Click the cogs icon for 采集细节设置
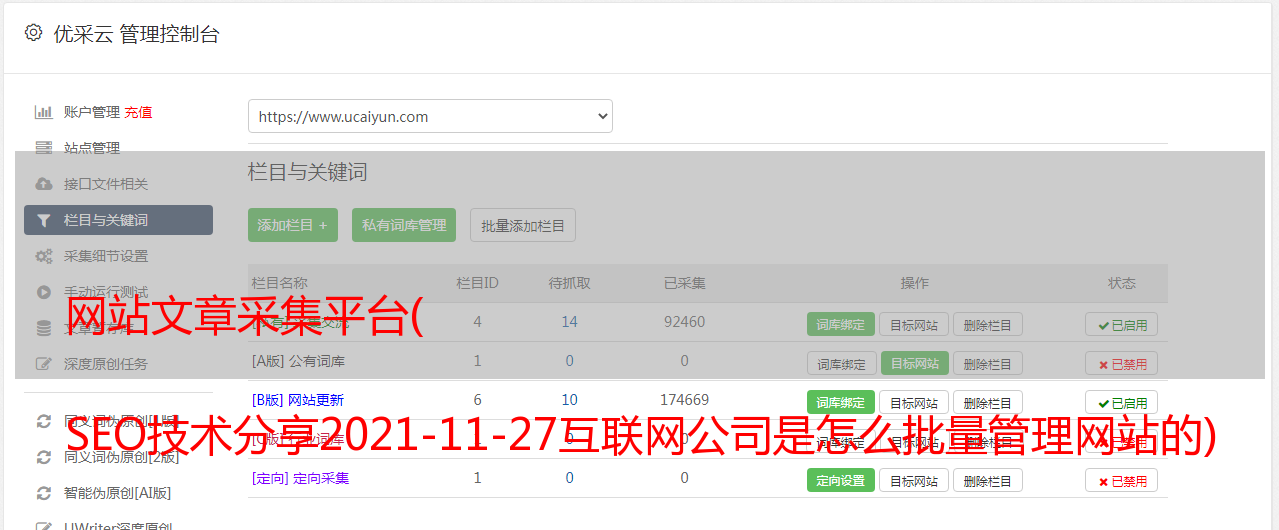1279x530 pixels. click(x=44, y=256)
